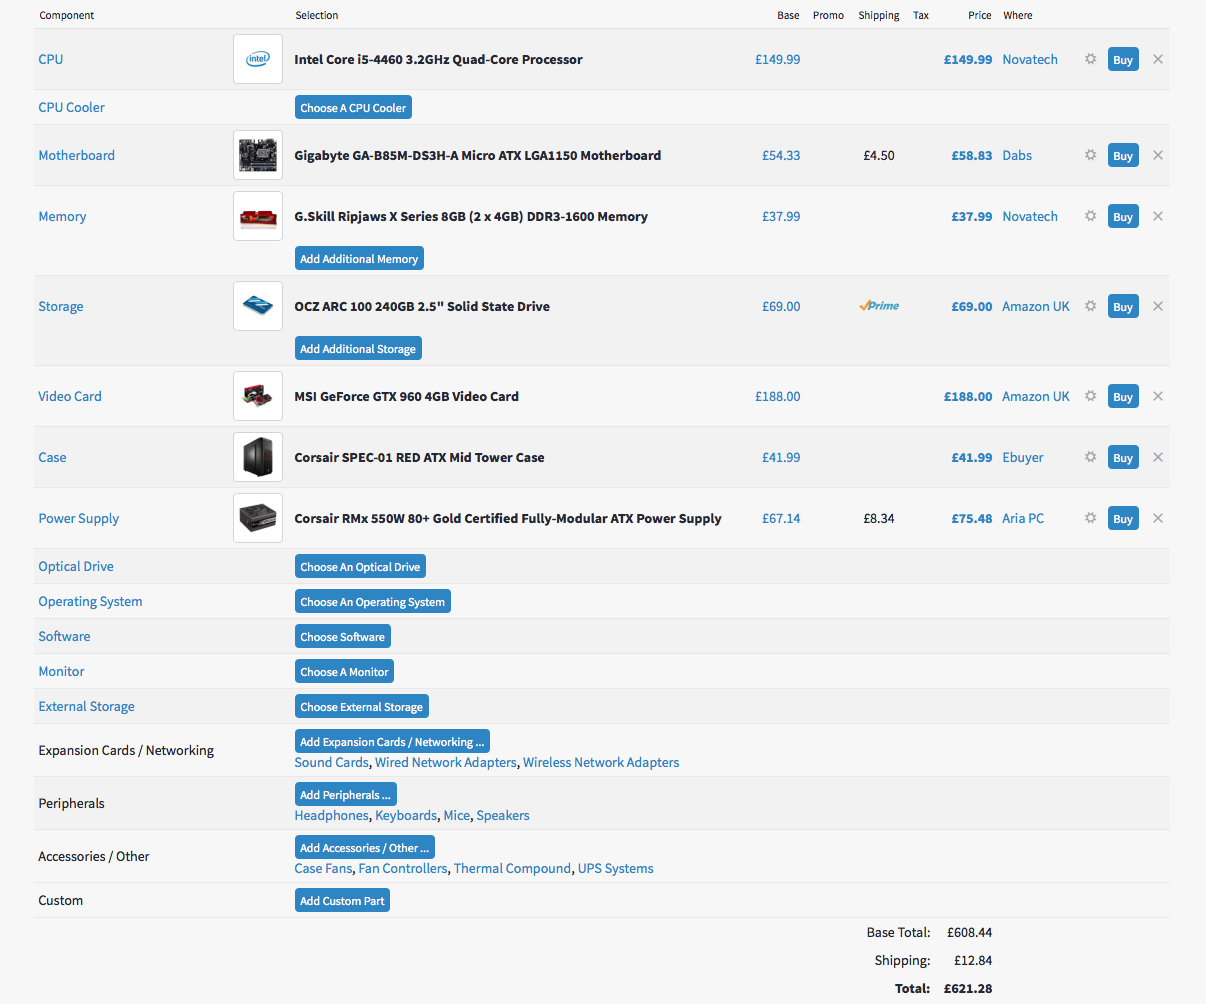Image resolution: width=1206 pixels, height=1004 pixels.
Task: Open settings gear for CPU row
Action: tap(1090, 59)
